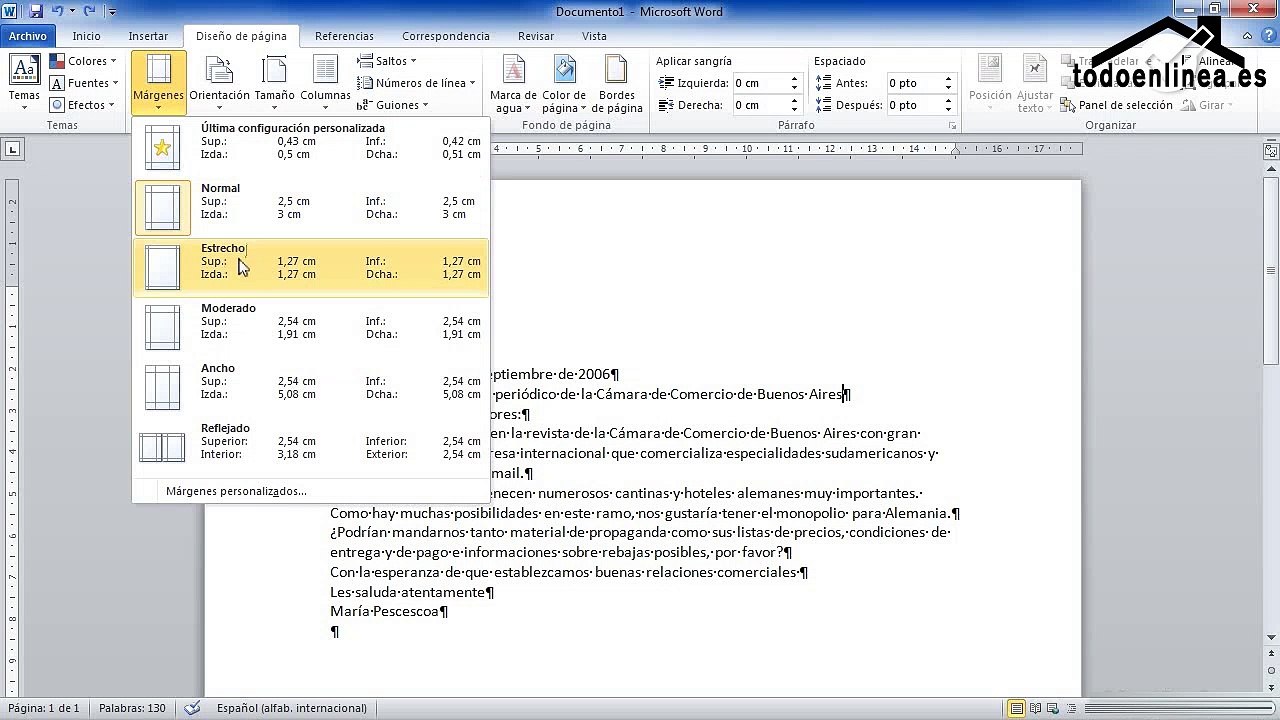
Task: Apply Última configuración personalizada margins
Action: [x=311, y=147]
